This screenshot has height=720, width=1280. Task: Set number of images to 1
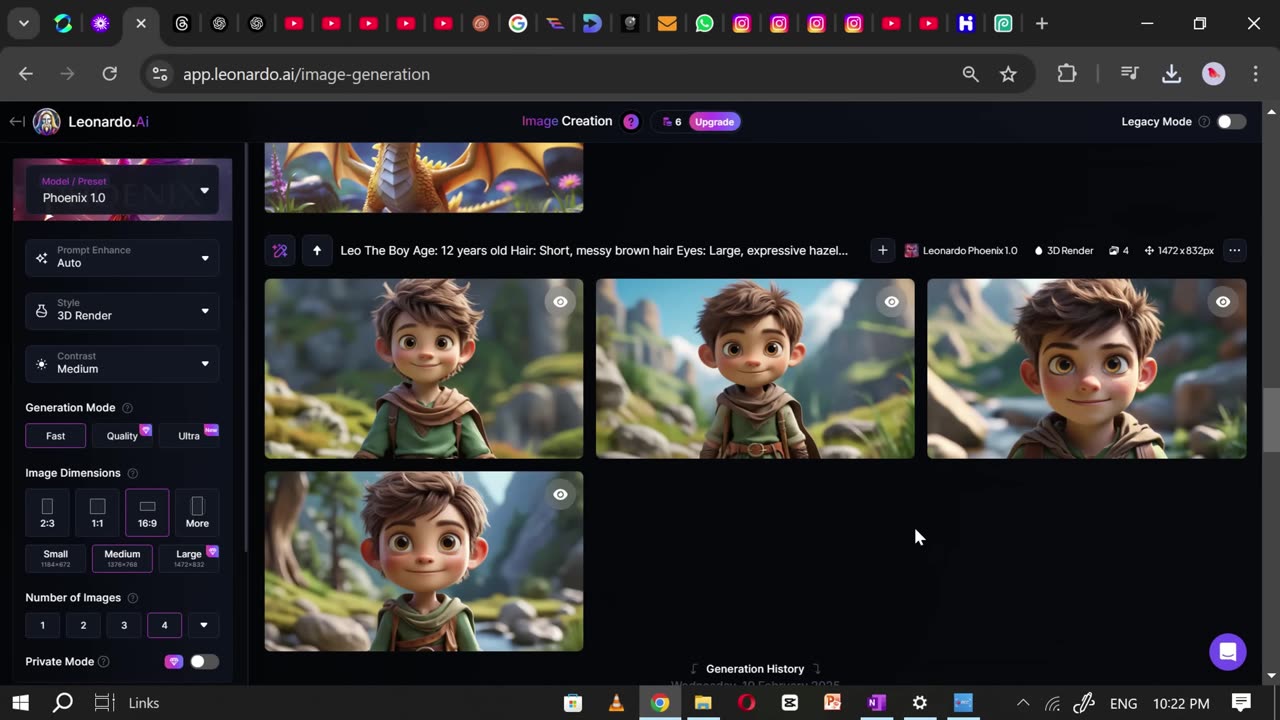pyautogui.click(x=42, y=625)
